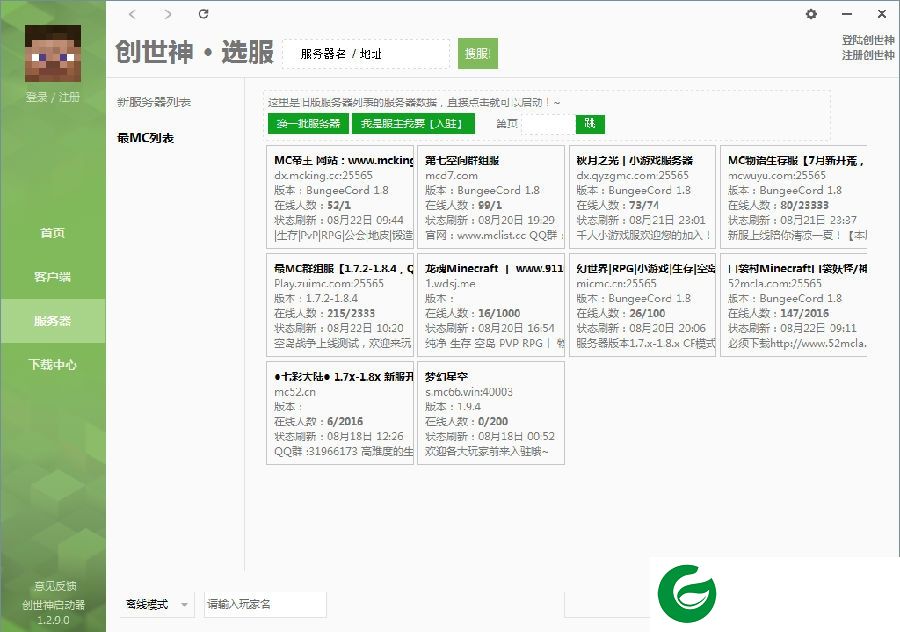
Task: Select 最MC列表 tab
Action: click(x=145, y=138)
